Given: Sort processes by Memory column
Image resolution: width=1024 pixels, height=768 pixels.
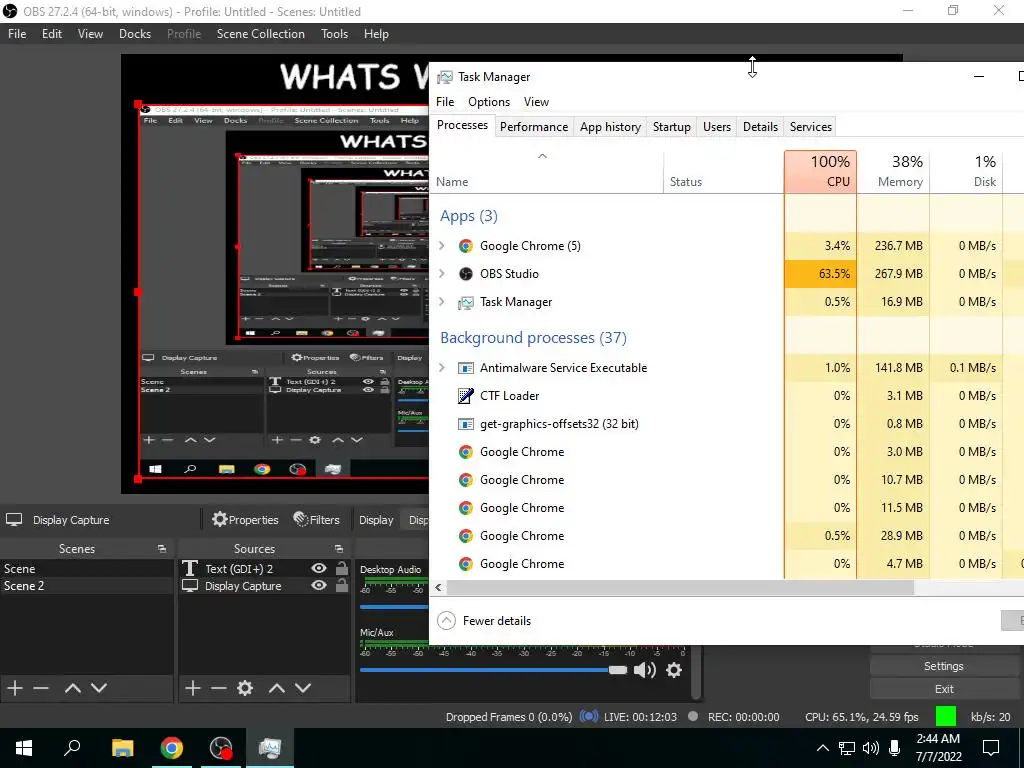Looking at the screenshot, I should pyautogui.click(x=893, y=172).
